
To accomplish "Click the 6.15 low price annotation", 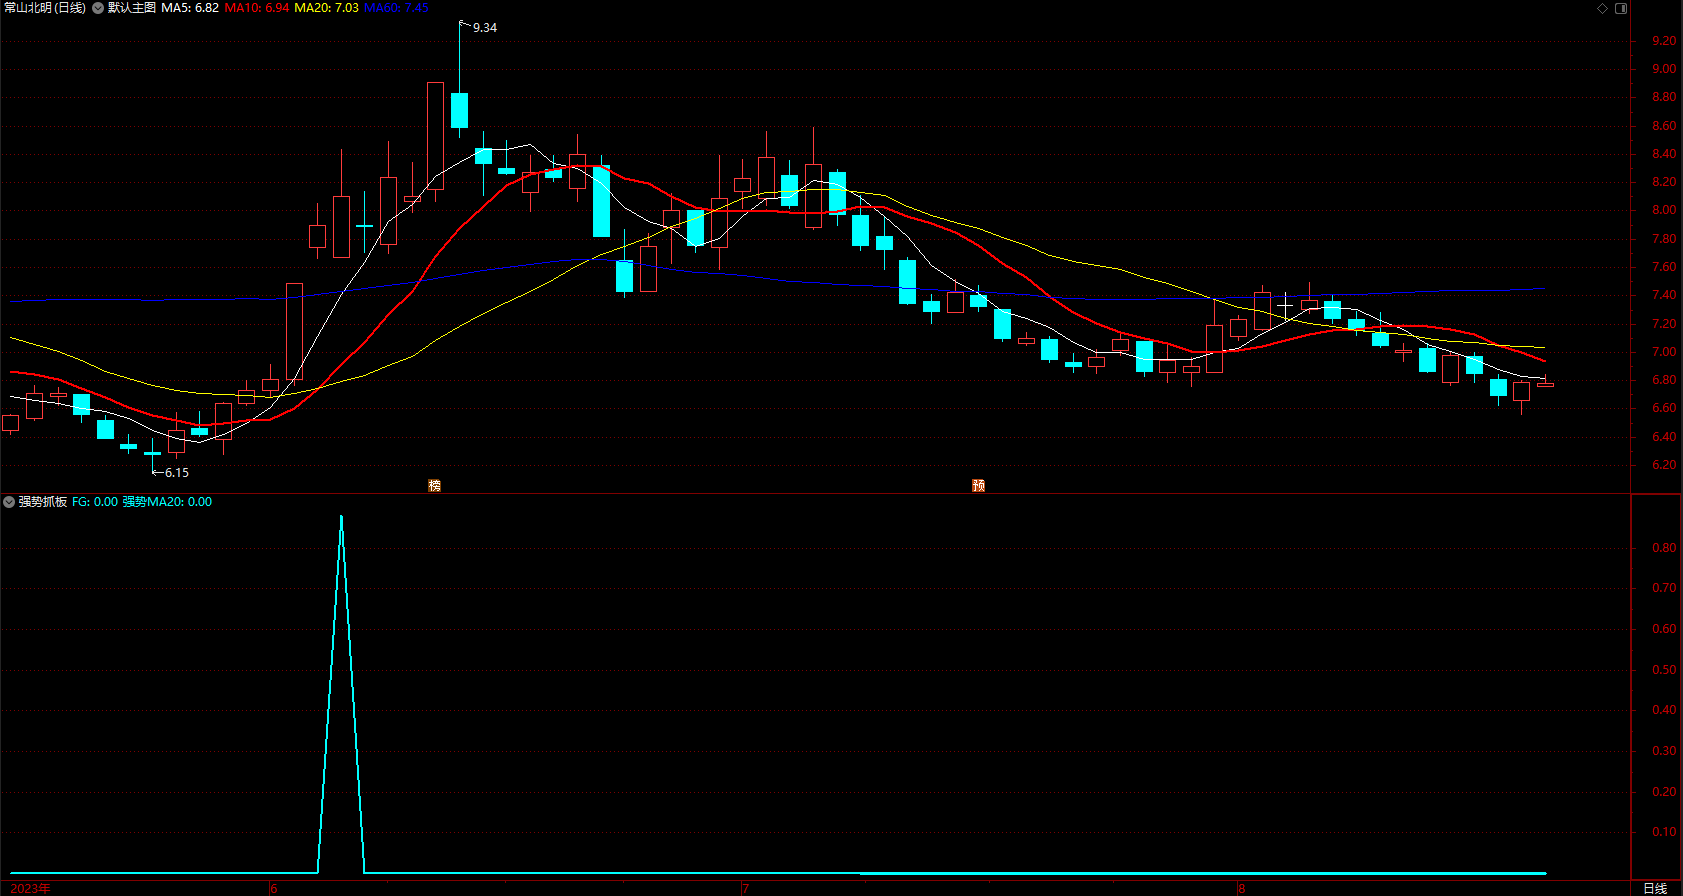I will click(x=177, y=473).
